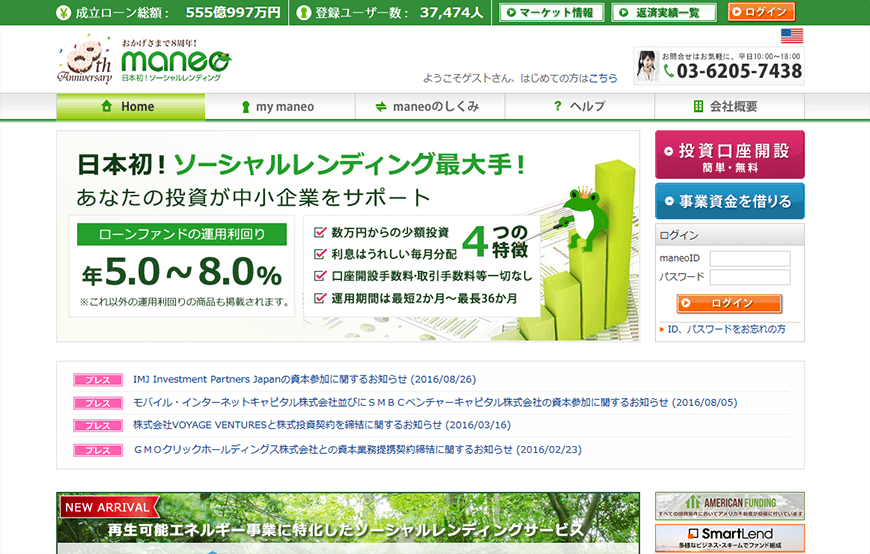Click the 口座開設手数料 check mark
The width and height of the screenshot is (870, 554).
point(320,275)
